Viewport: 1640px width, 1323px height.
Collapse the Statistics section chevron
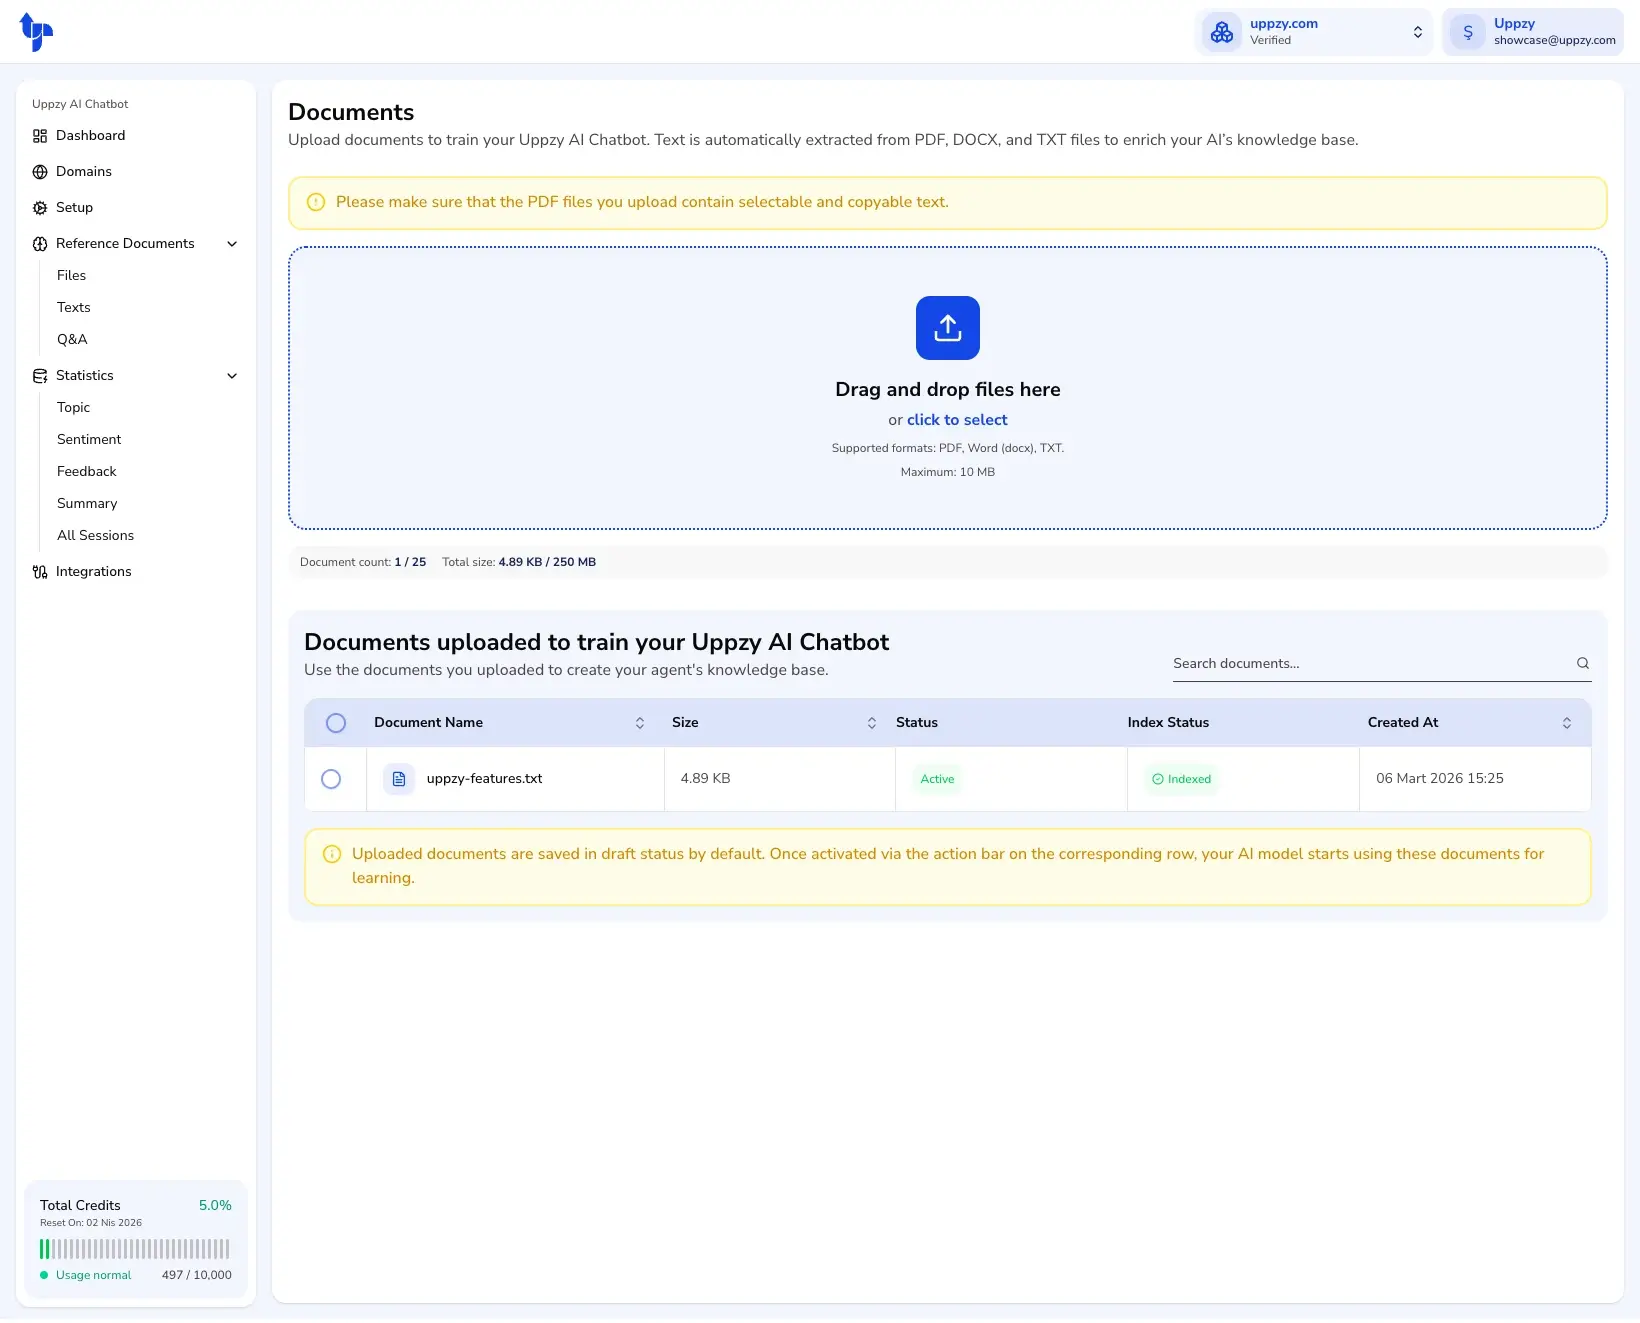click(232, 376)
